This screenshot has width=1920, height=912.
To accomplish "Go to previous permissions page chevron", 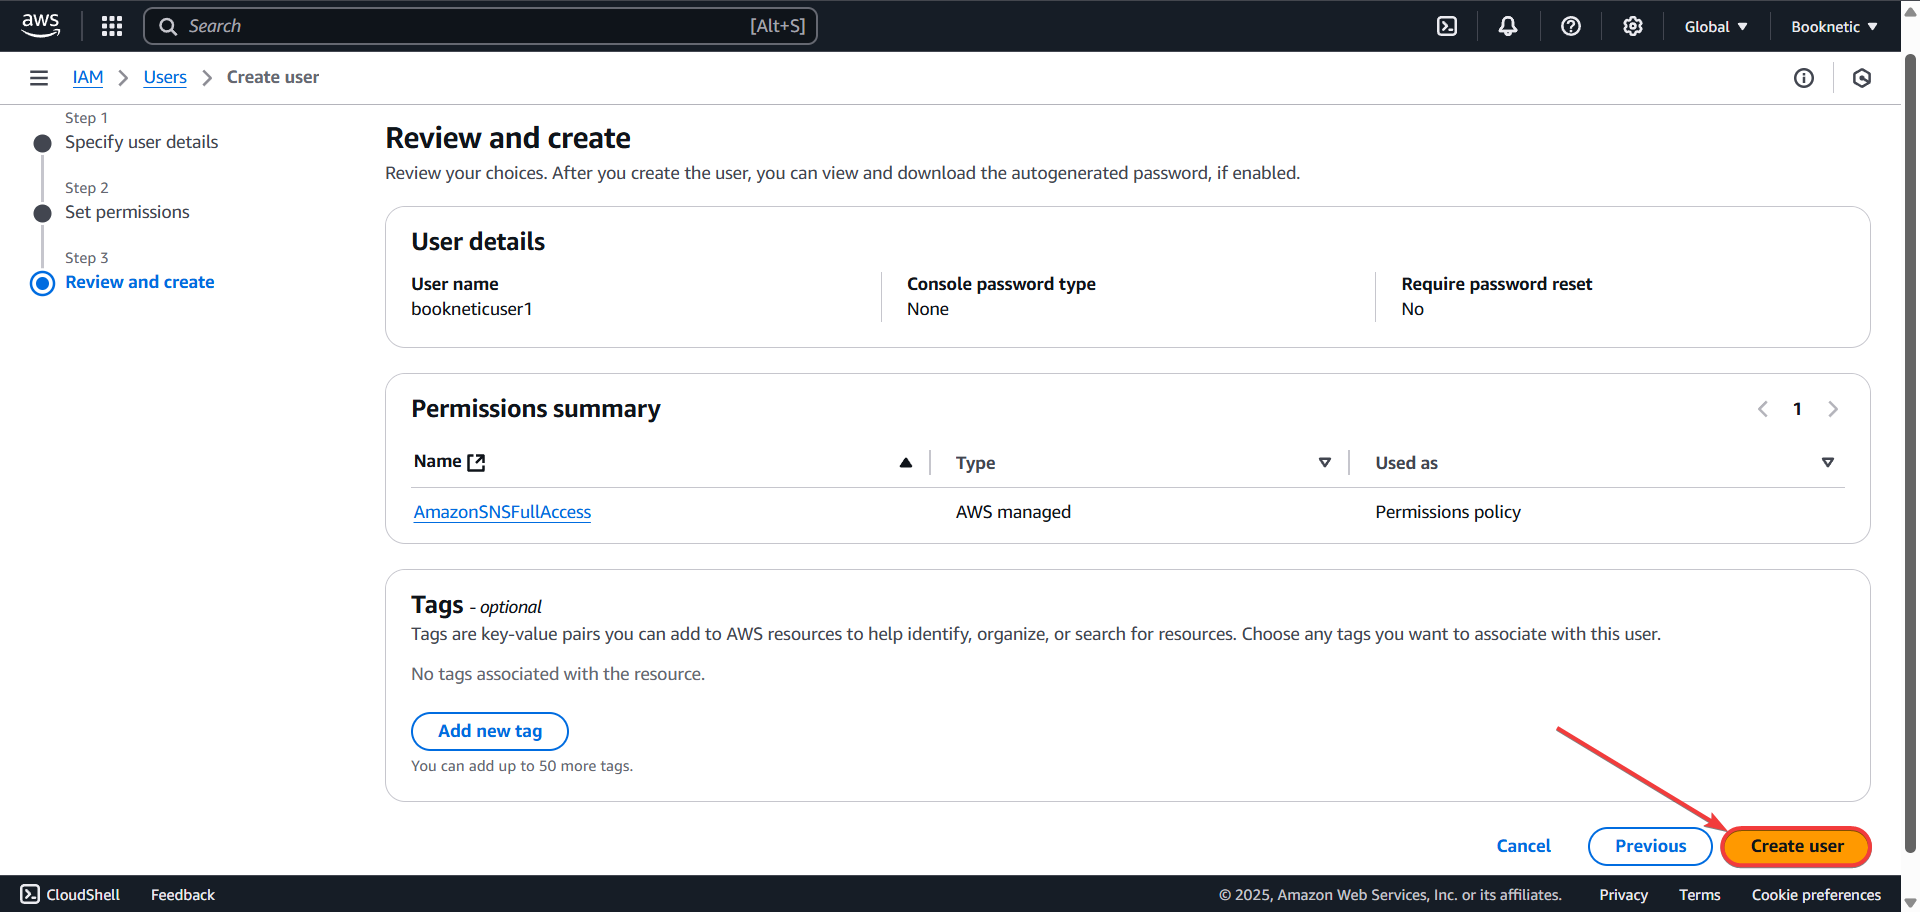I will click(x=1763, y=409).
